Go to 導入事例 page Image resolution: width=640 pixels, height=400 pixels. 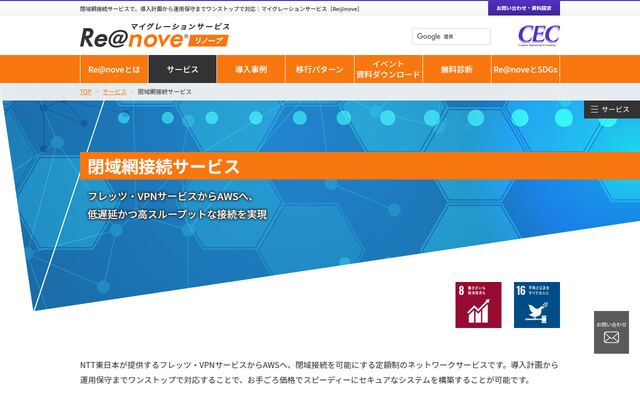click(251, 69)
